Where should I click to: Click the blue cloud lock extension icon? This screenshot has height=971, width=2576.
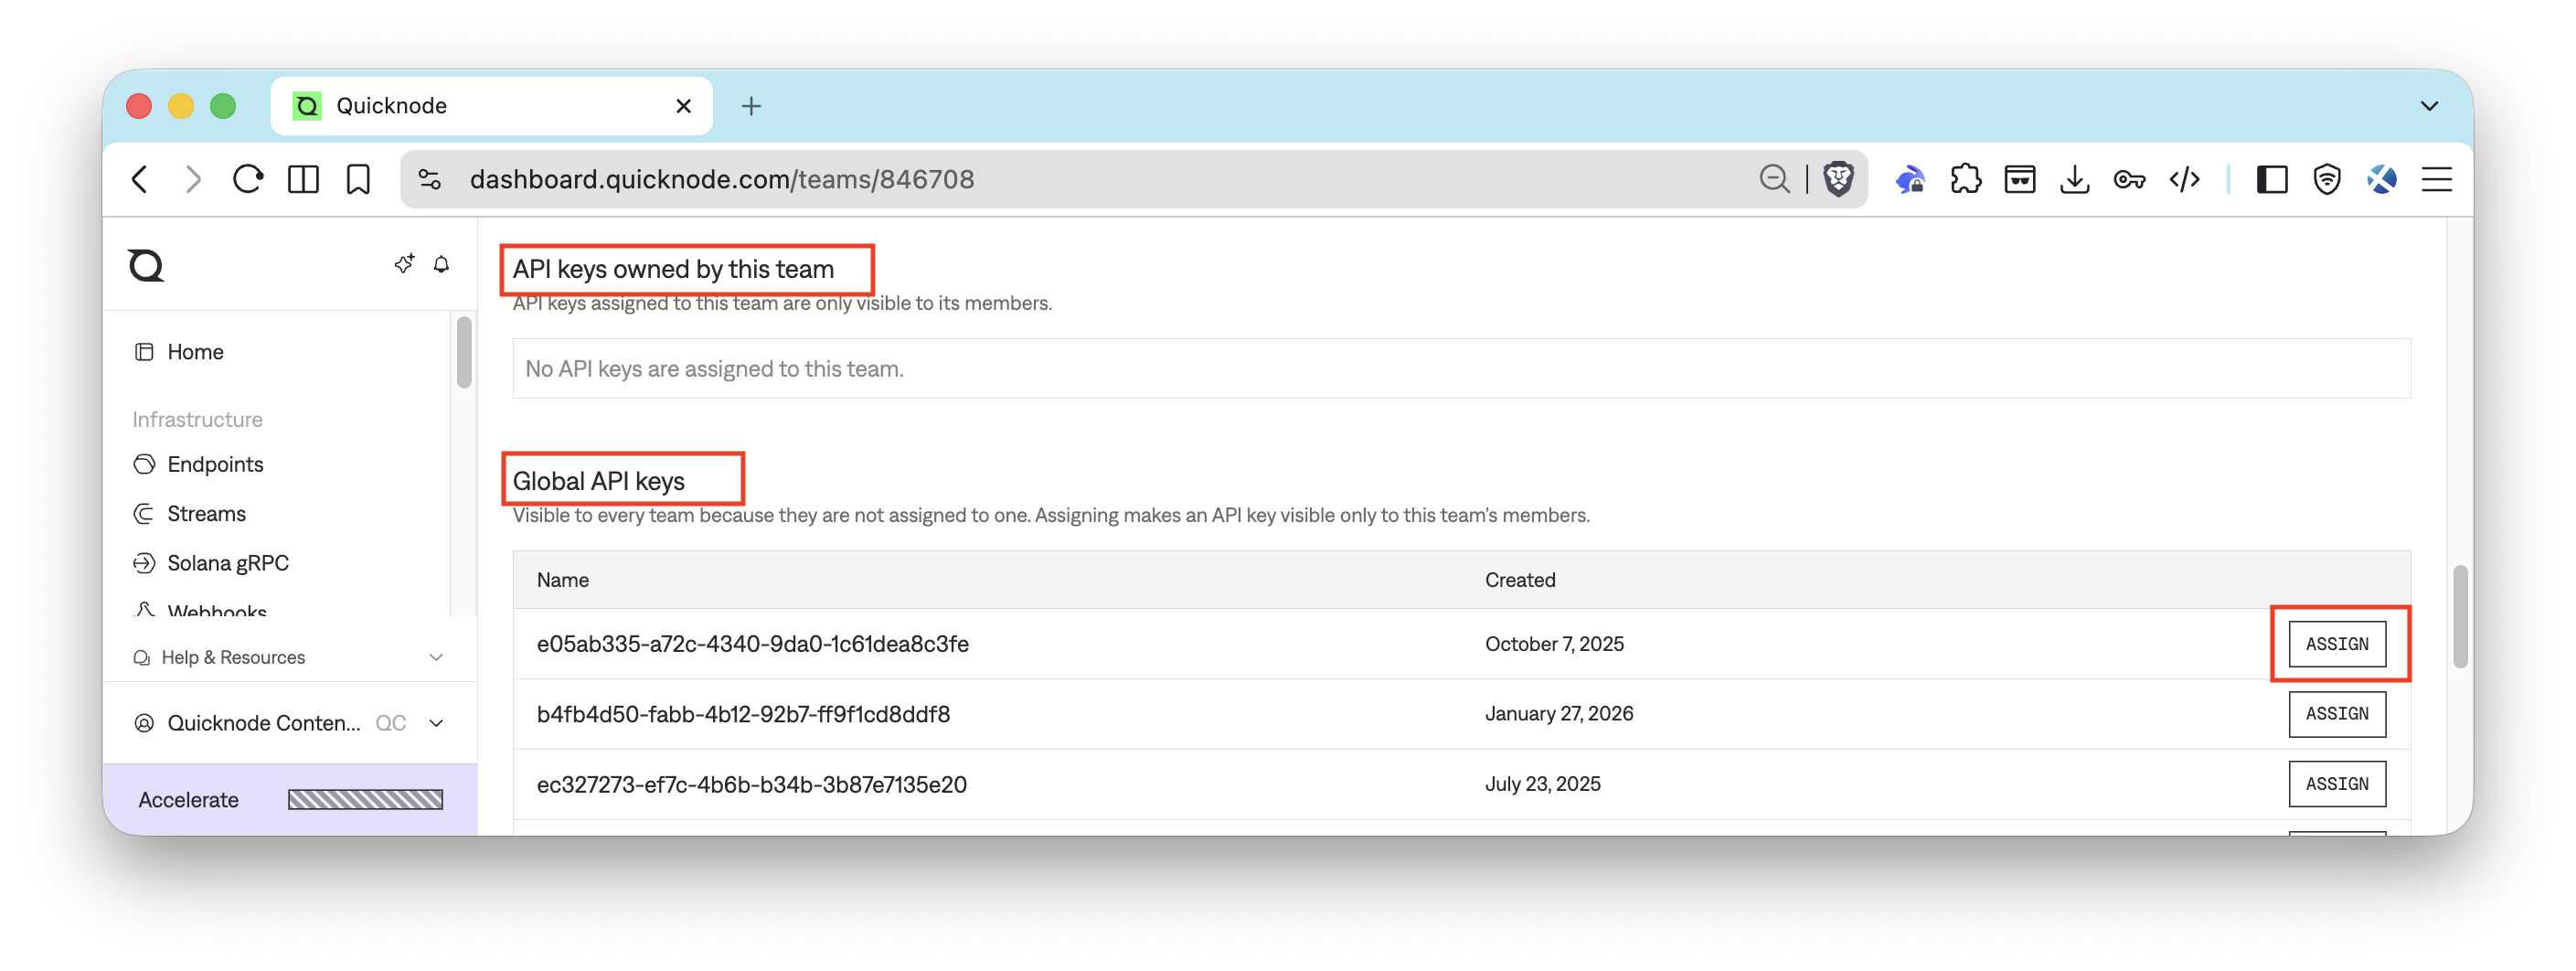(1910, 179)
